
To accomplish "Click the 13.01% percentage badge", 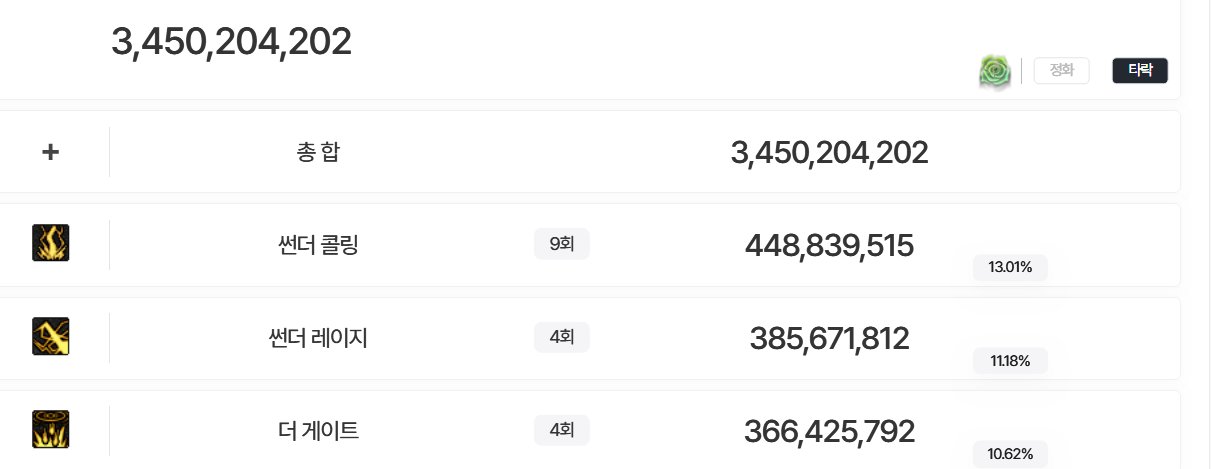I will pos(1010,267).
